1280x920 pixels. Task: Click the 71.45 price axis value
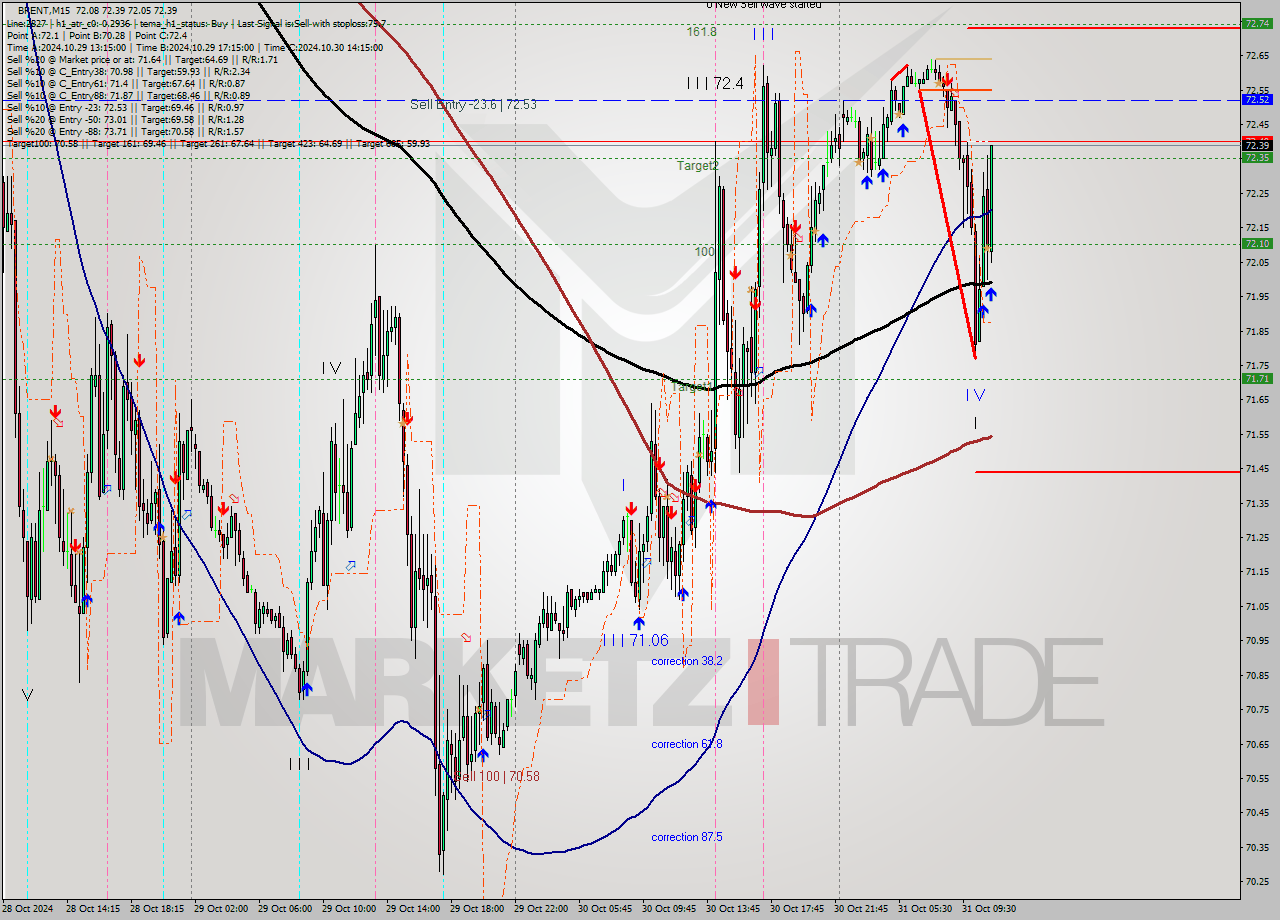pyautogui.click(x=1257, y=468)
